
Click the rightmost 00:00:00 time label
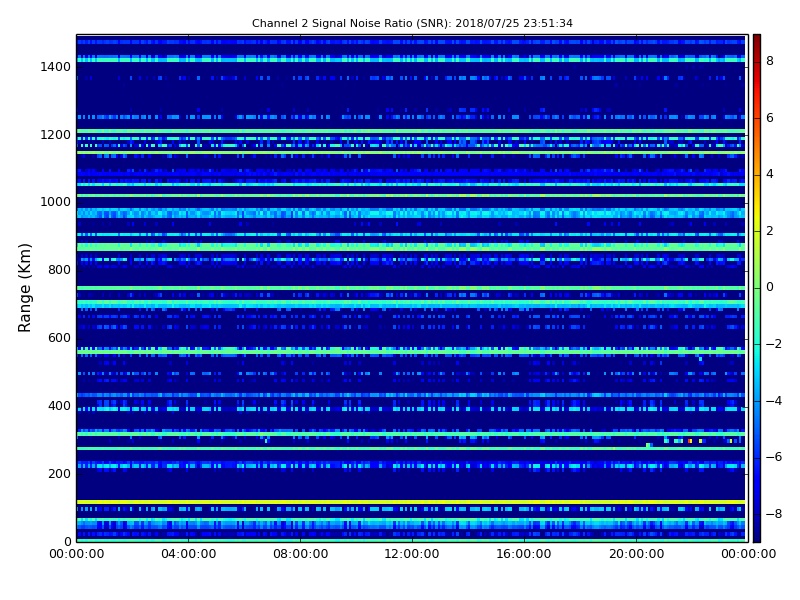point(748,554)
